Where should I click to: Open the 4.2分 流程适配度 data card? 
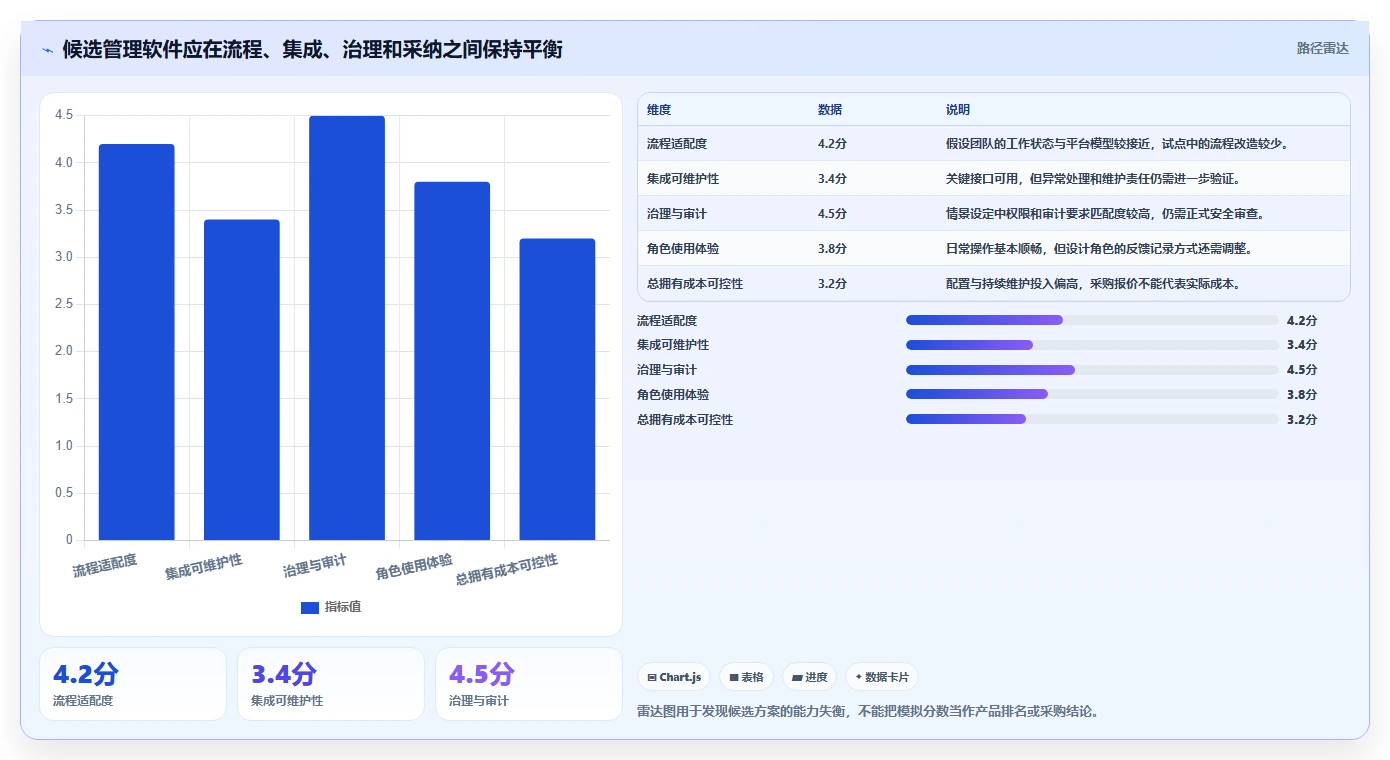tap(133, 684)
